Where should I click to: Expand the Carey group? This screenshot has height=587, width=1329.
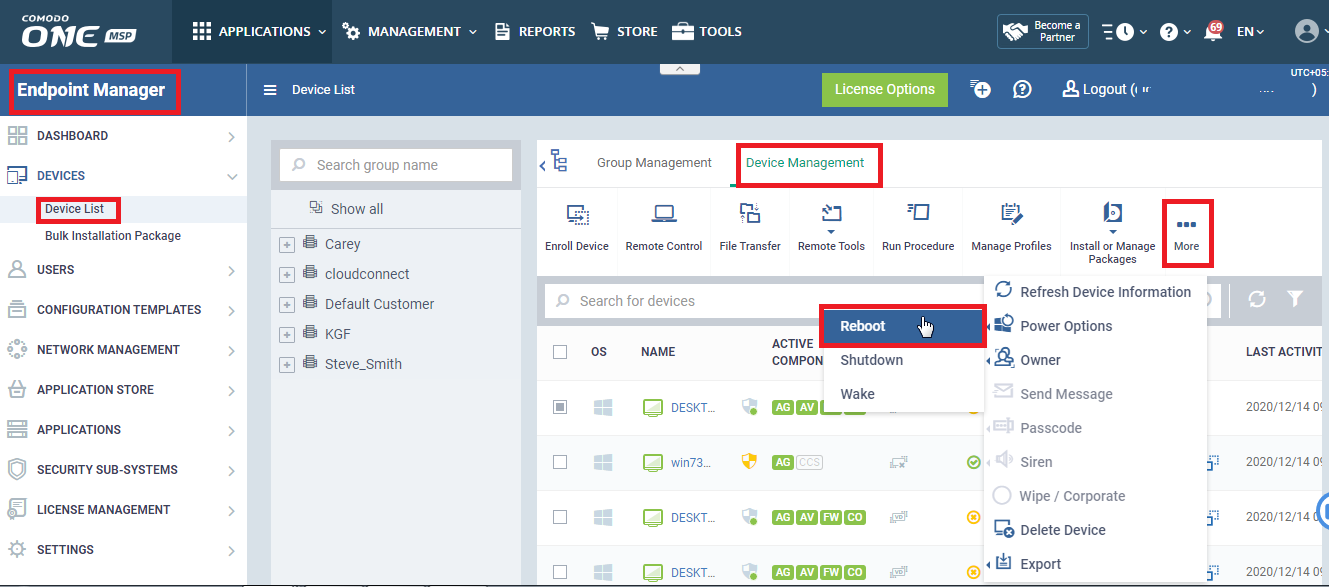pos(287,245)
